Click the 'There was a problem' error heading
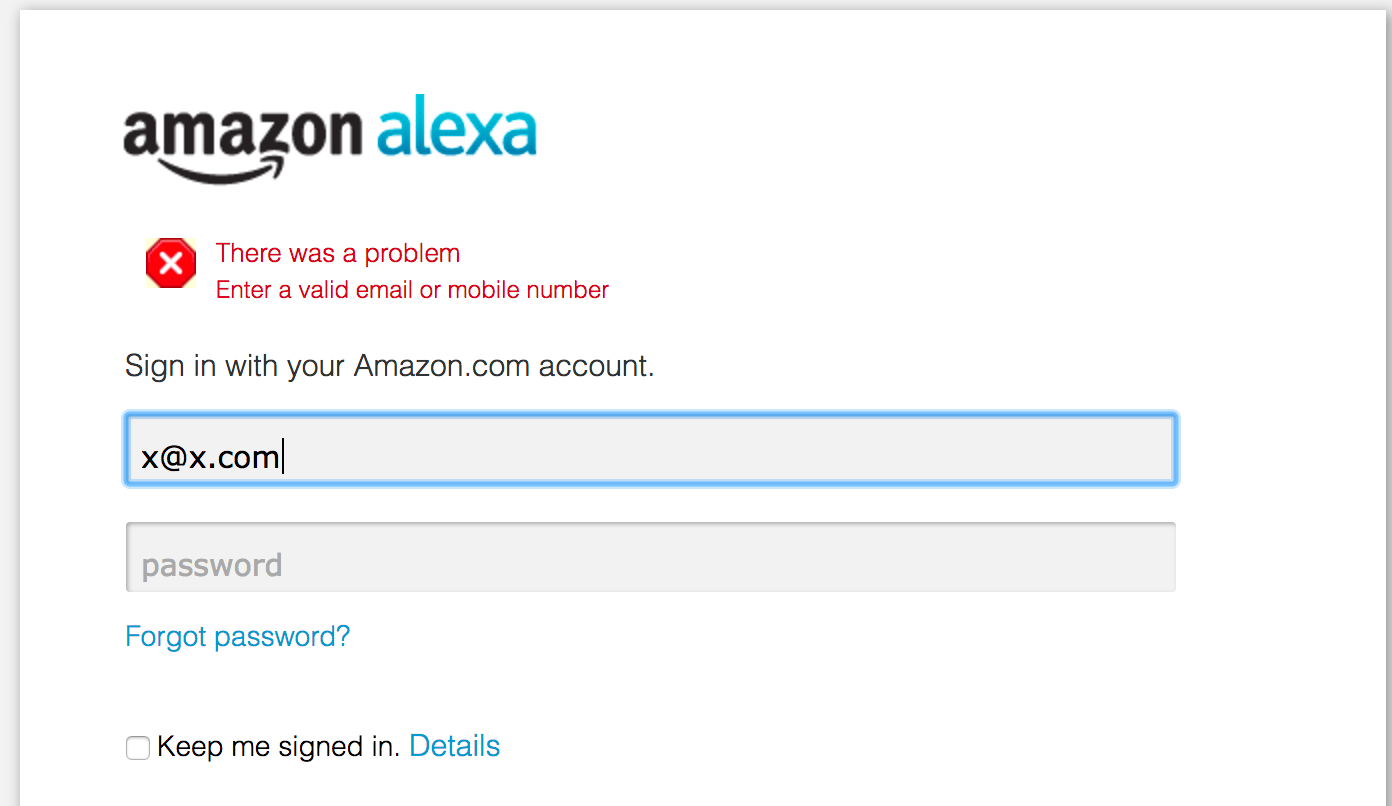The image size is (1392, 806). (x=338, y=254)
